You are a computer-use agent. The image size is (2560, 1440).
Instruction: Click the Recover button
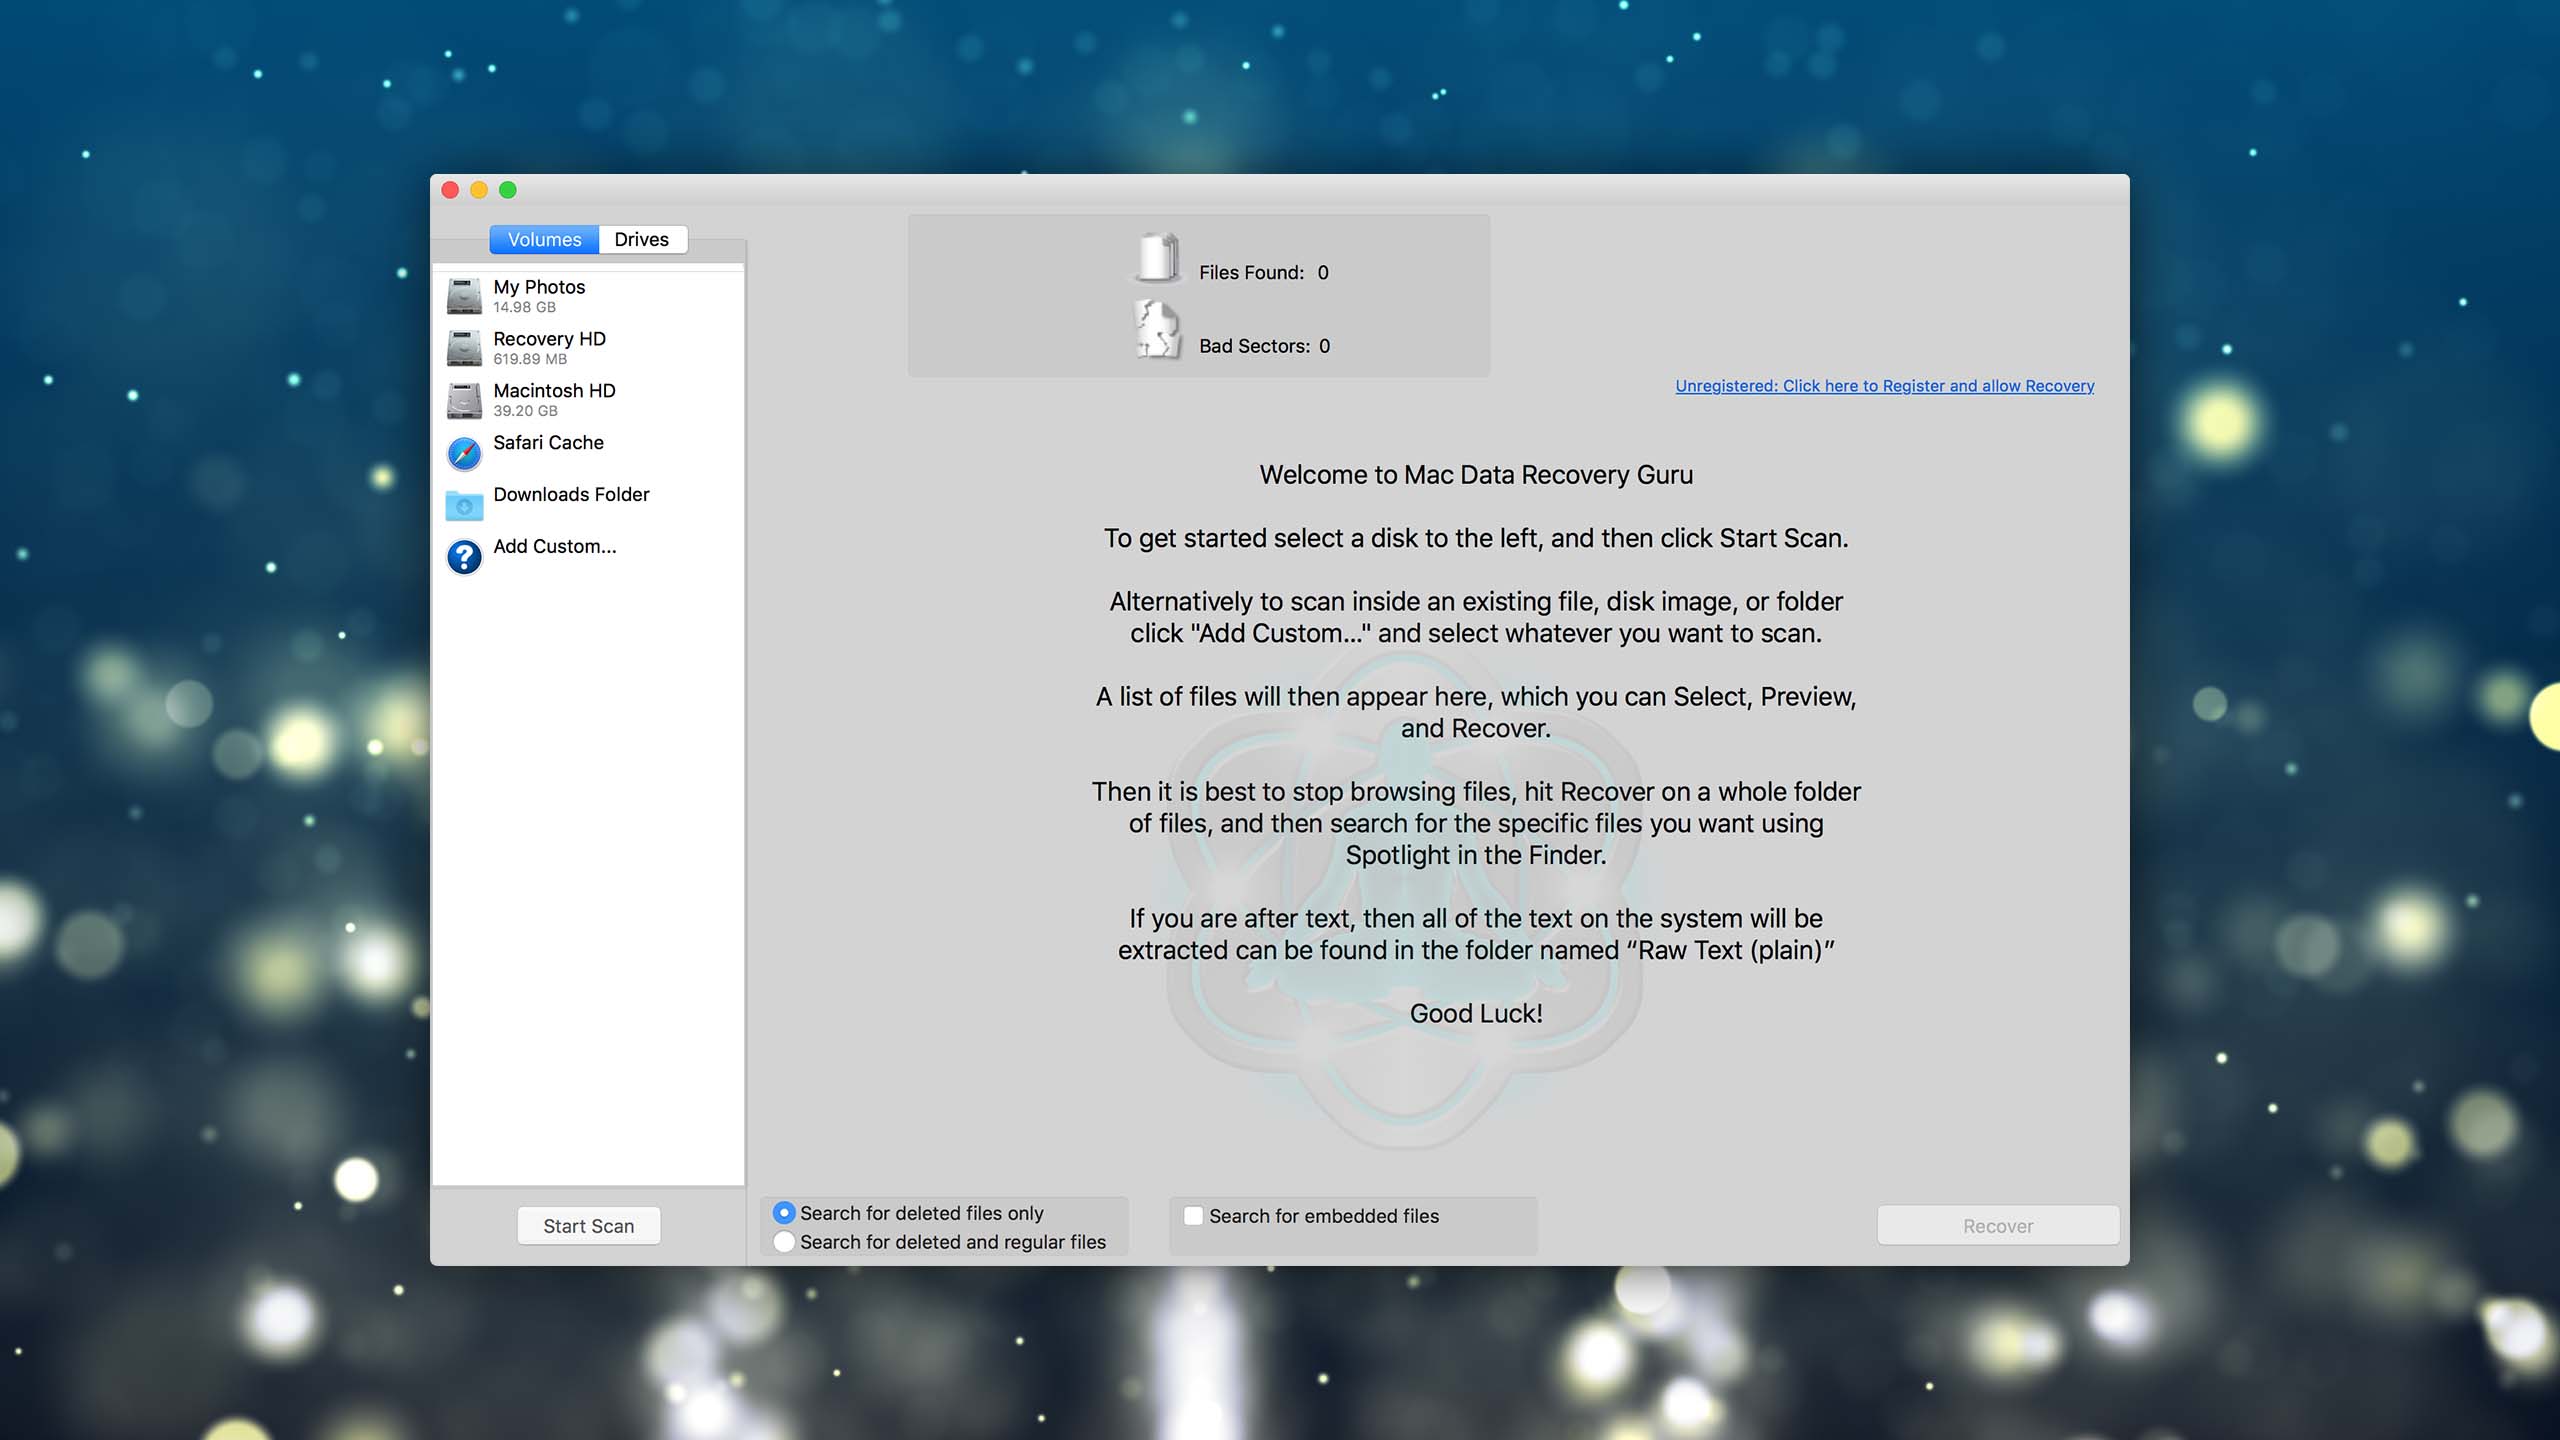coord(1998,1226)
